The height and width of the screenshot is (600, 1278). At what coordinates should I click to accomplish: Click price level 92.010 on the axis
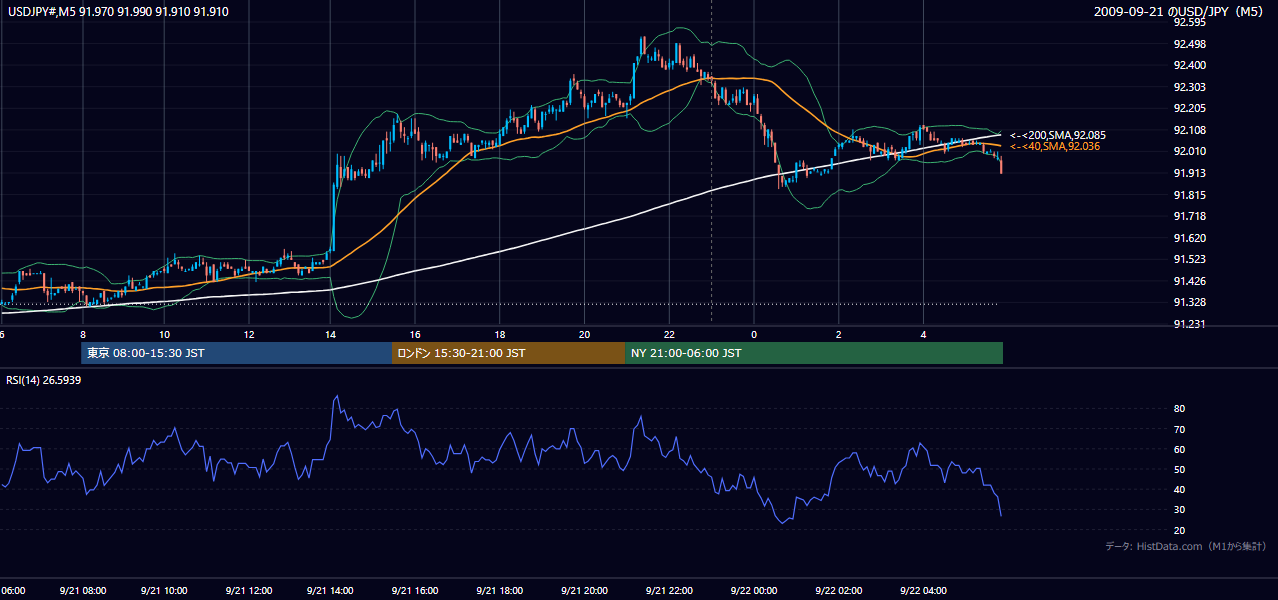(1190, 151)
